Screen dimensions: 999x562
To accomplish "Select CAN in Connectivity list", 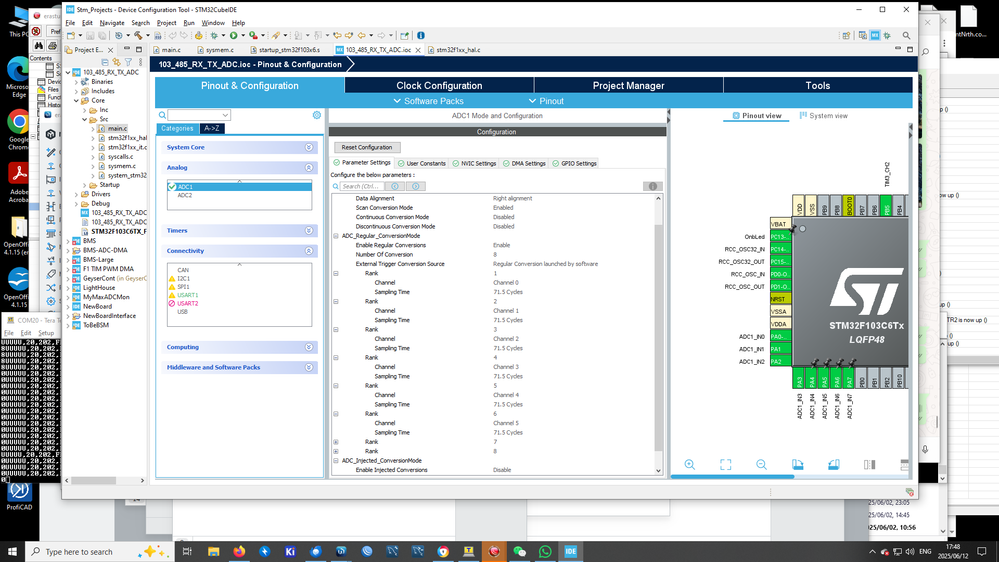I will point(183,270).
